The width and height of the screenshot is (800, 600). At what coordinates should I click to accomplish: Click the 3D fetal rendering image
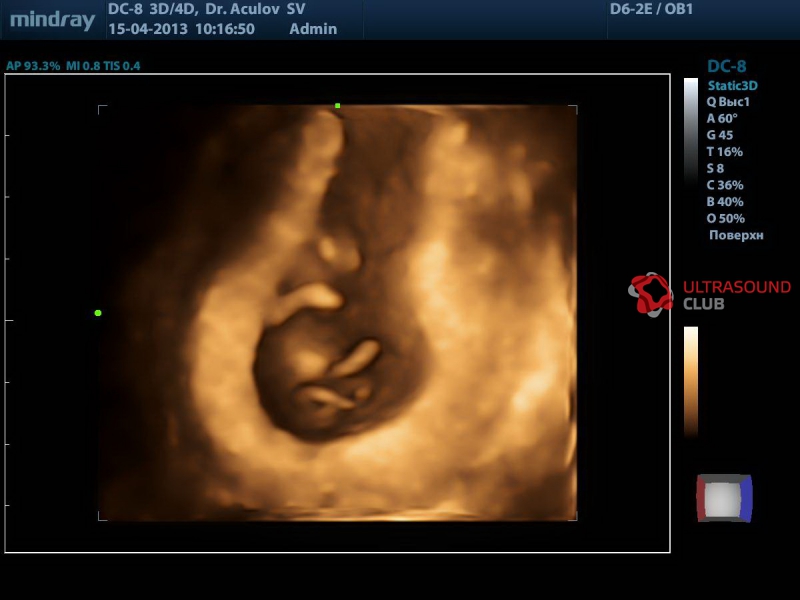point(337,313)
